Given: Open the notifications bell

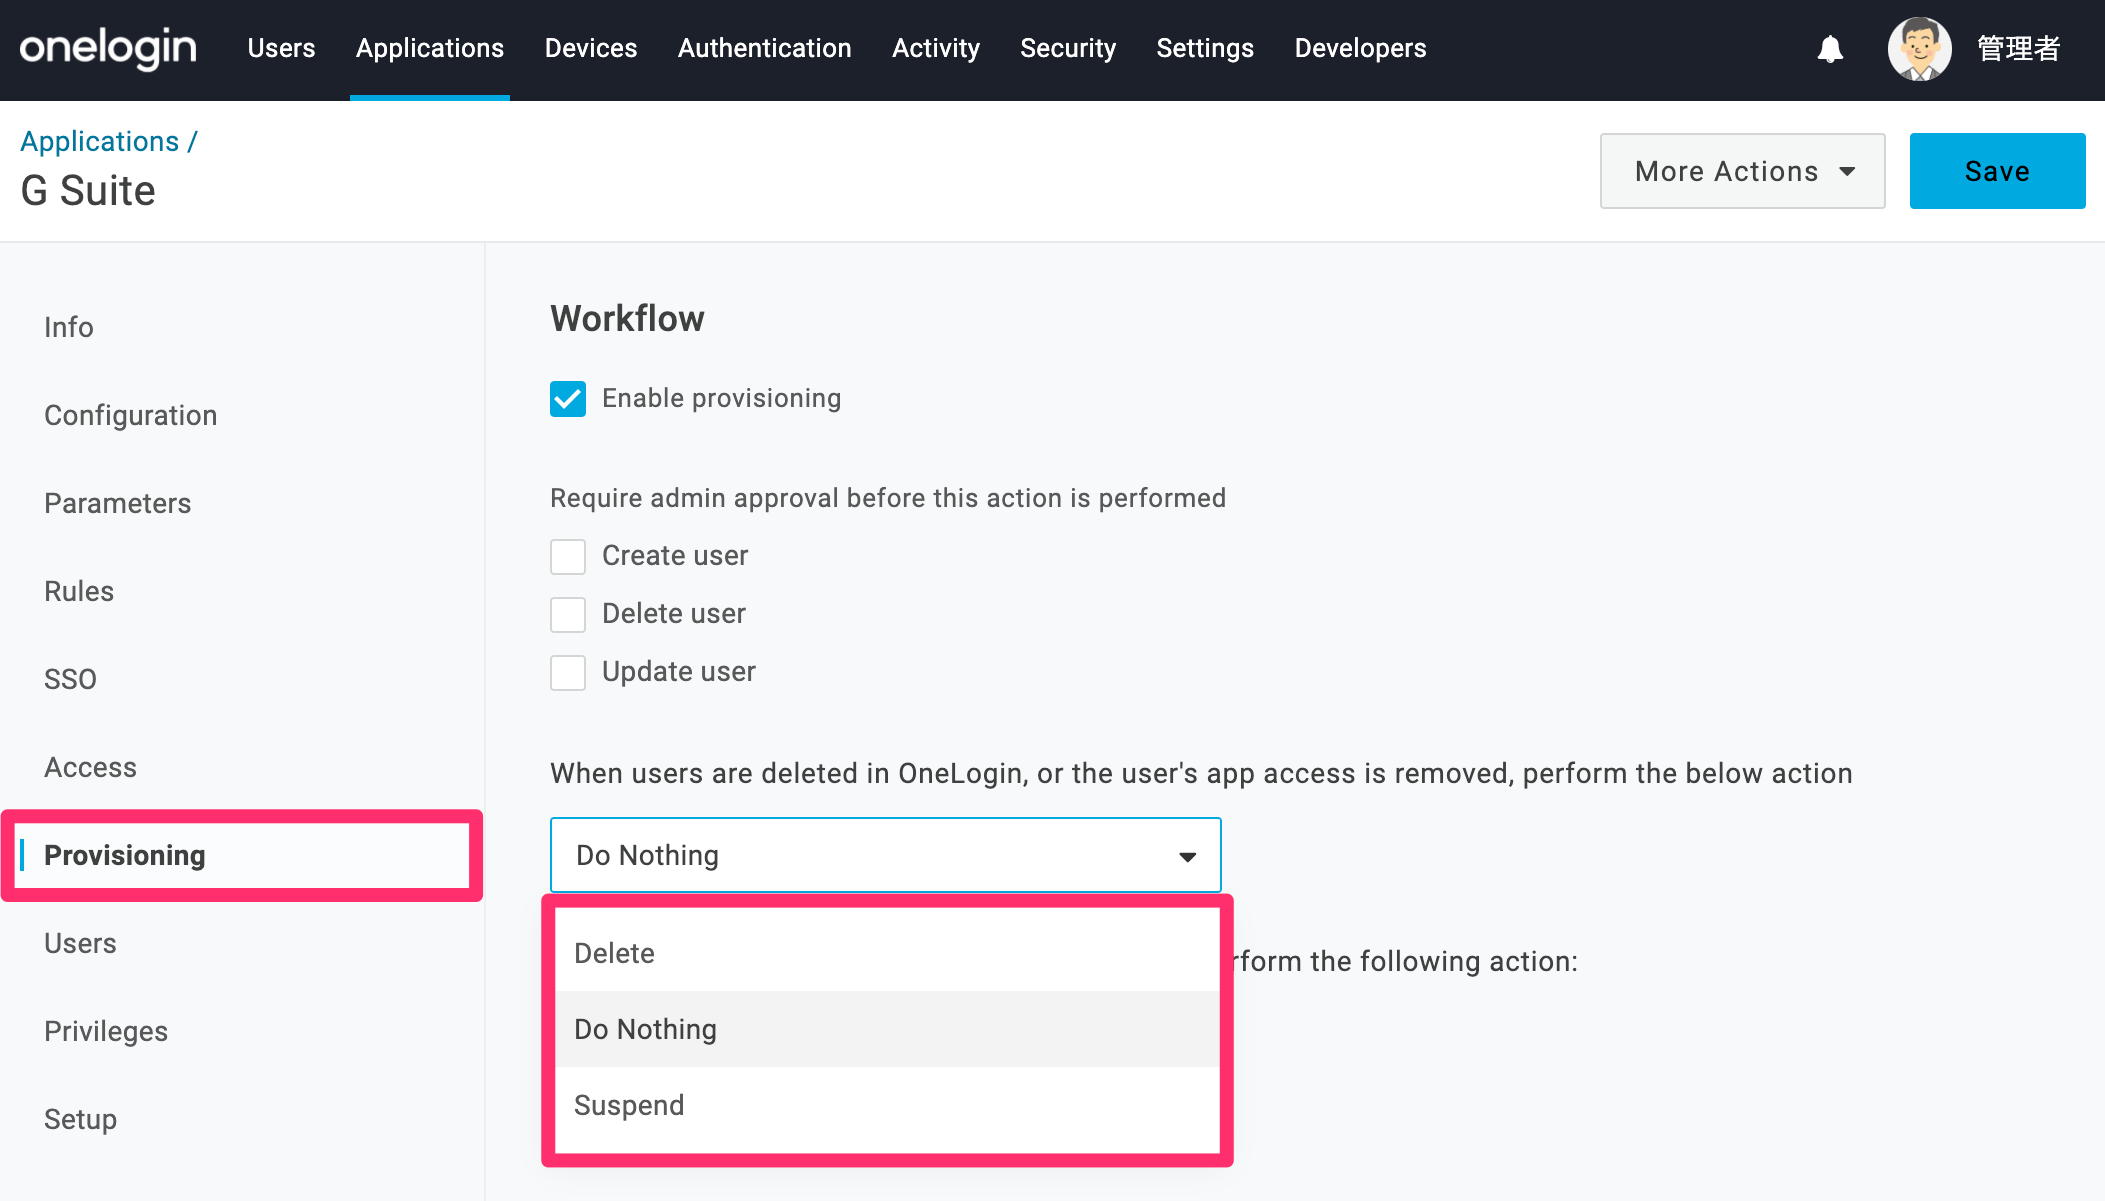Looking at the screenshot, I should pyautogui.click(x=1830, y=49).
